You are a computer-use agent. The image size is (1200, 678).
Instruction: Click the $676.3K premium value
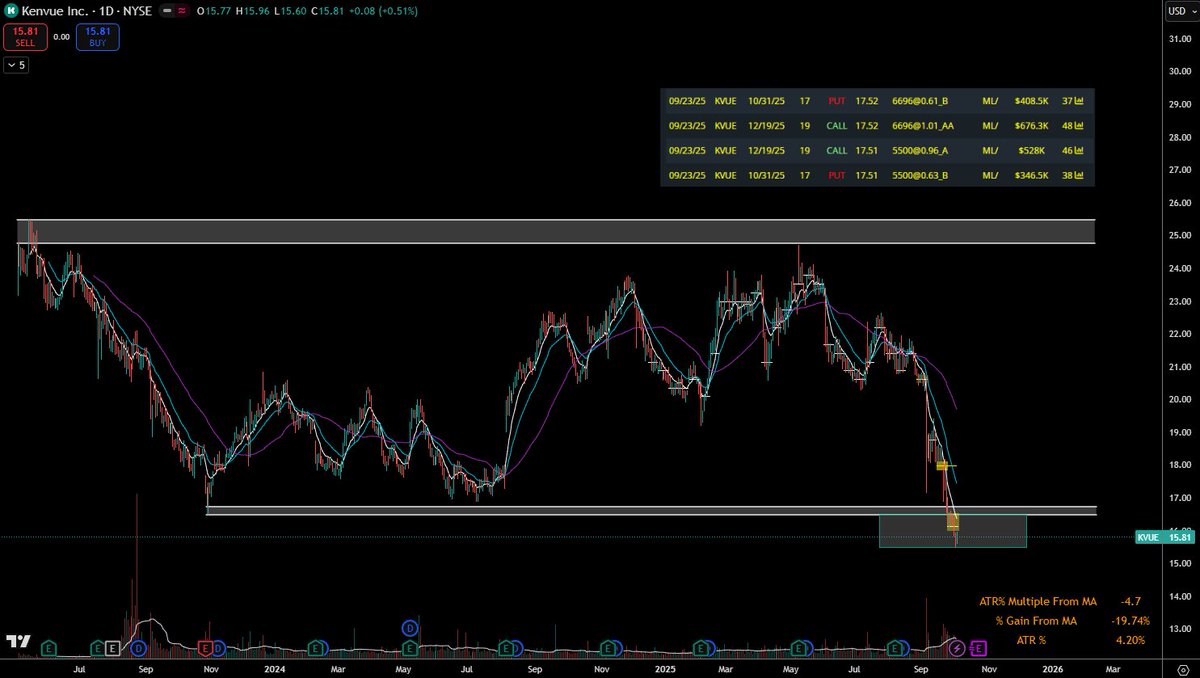pyautogui.click(x=1031, y=127)
